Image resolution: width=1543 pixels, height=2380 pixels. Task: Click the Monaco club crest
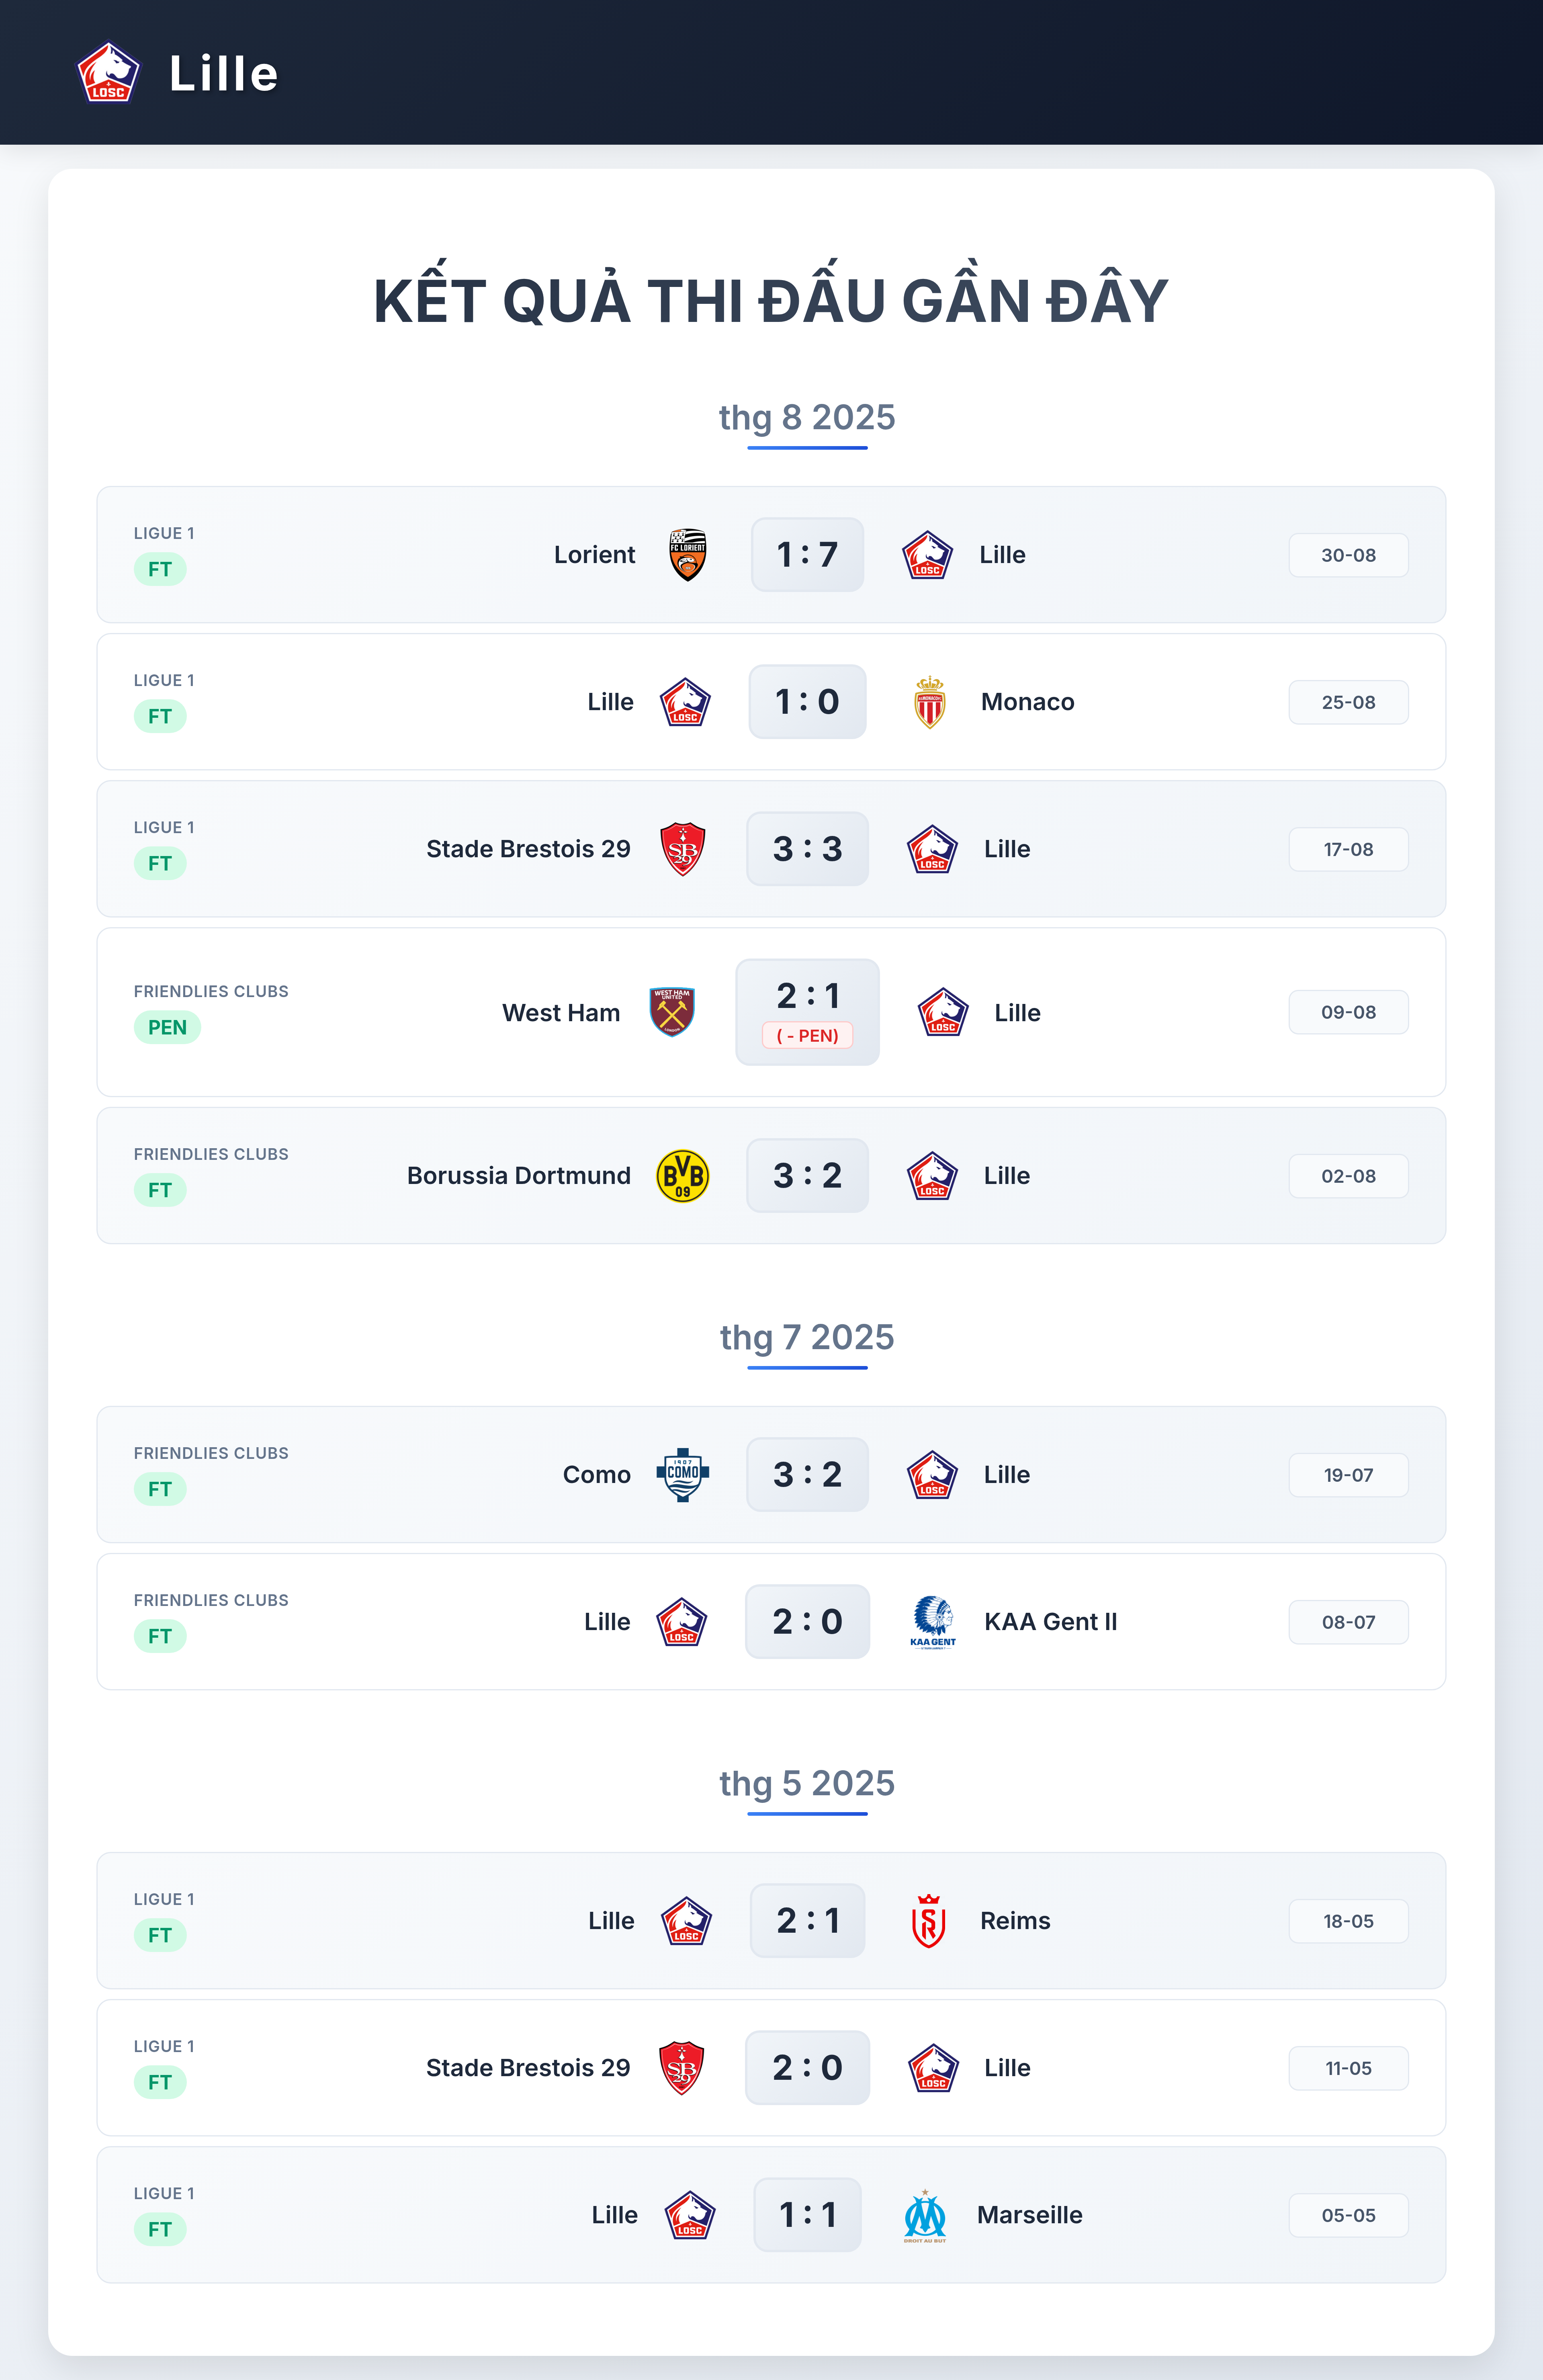(x=930, y=702)
